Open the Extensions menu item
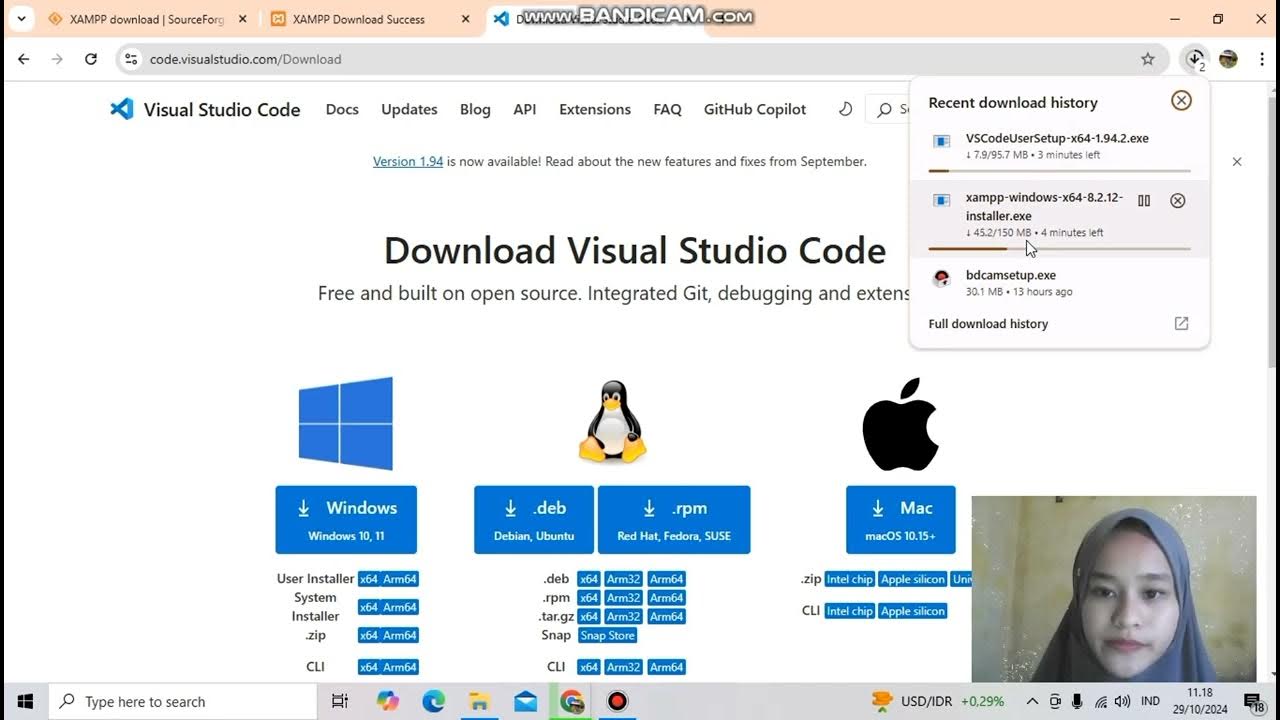This screenshot has width=1280, height=720. (595, 109)
